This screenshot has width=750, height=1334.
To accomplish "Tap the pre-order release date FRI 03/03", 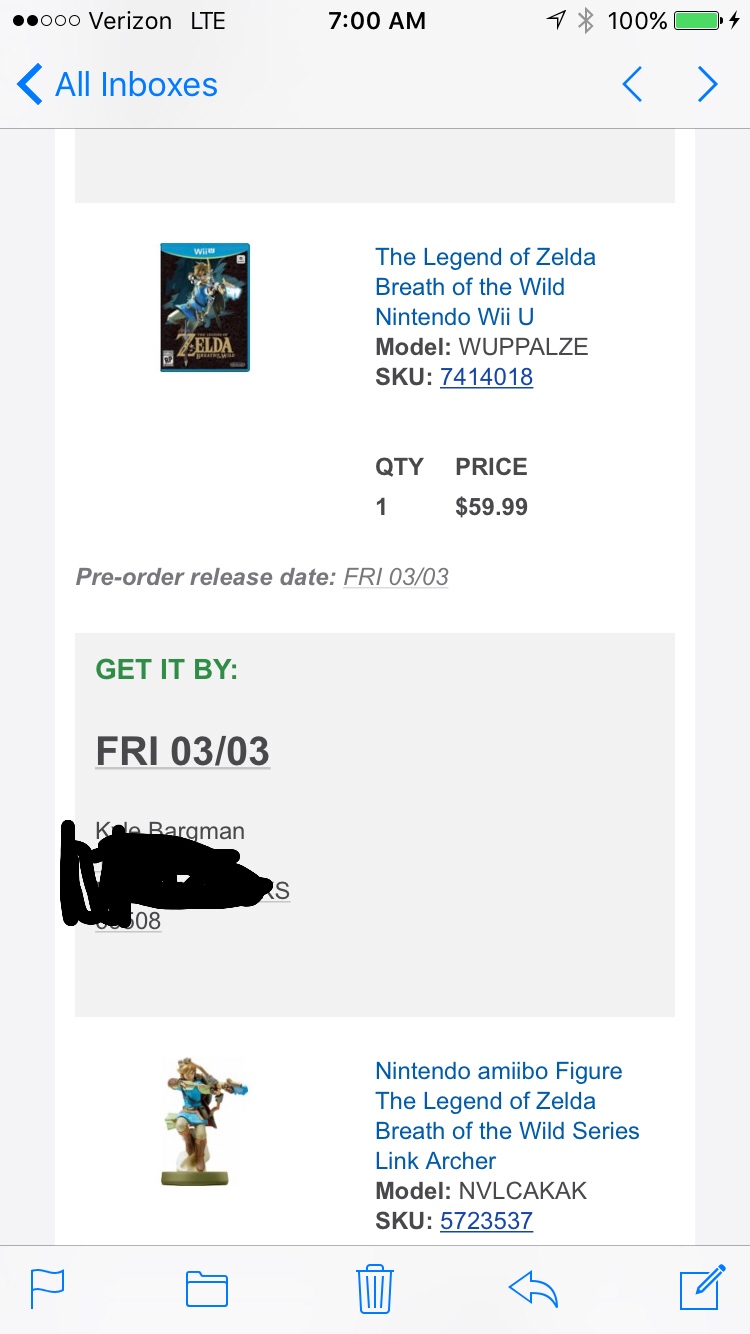I will pos(396,577).
